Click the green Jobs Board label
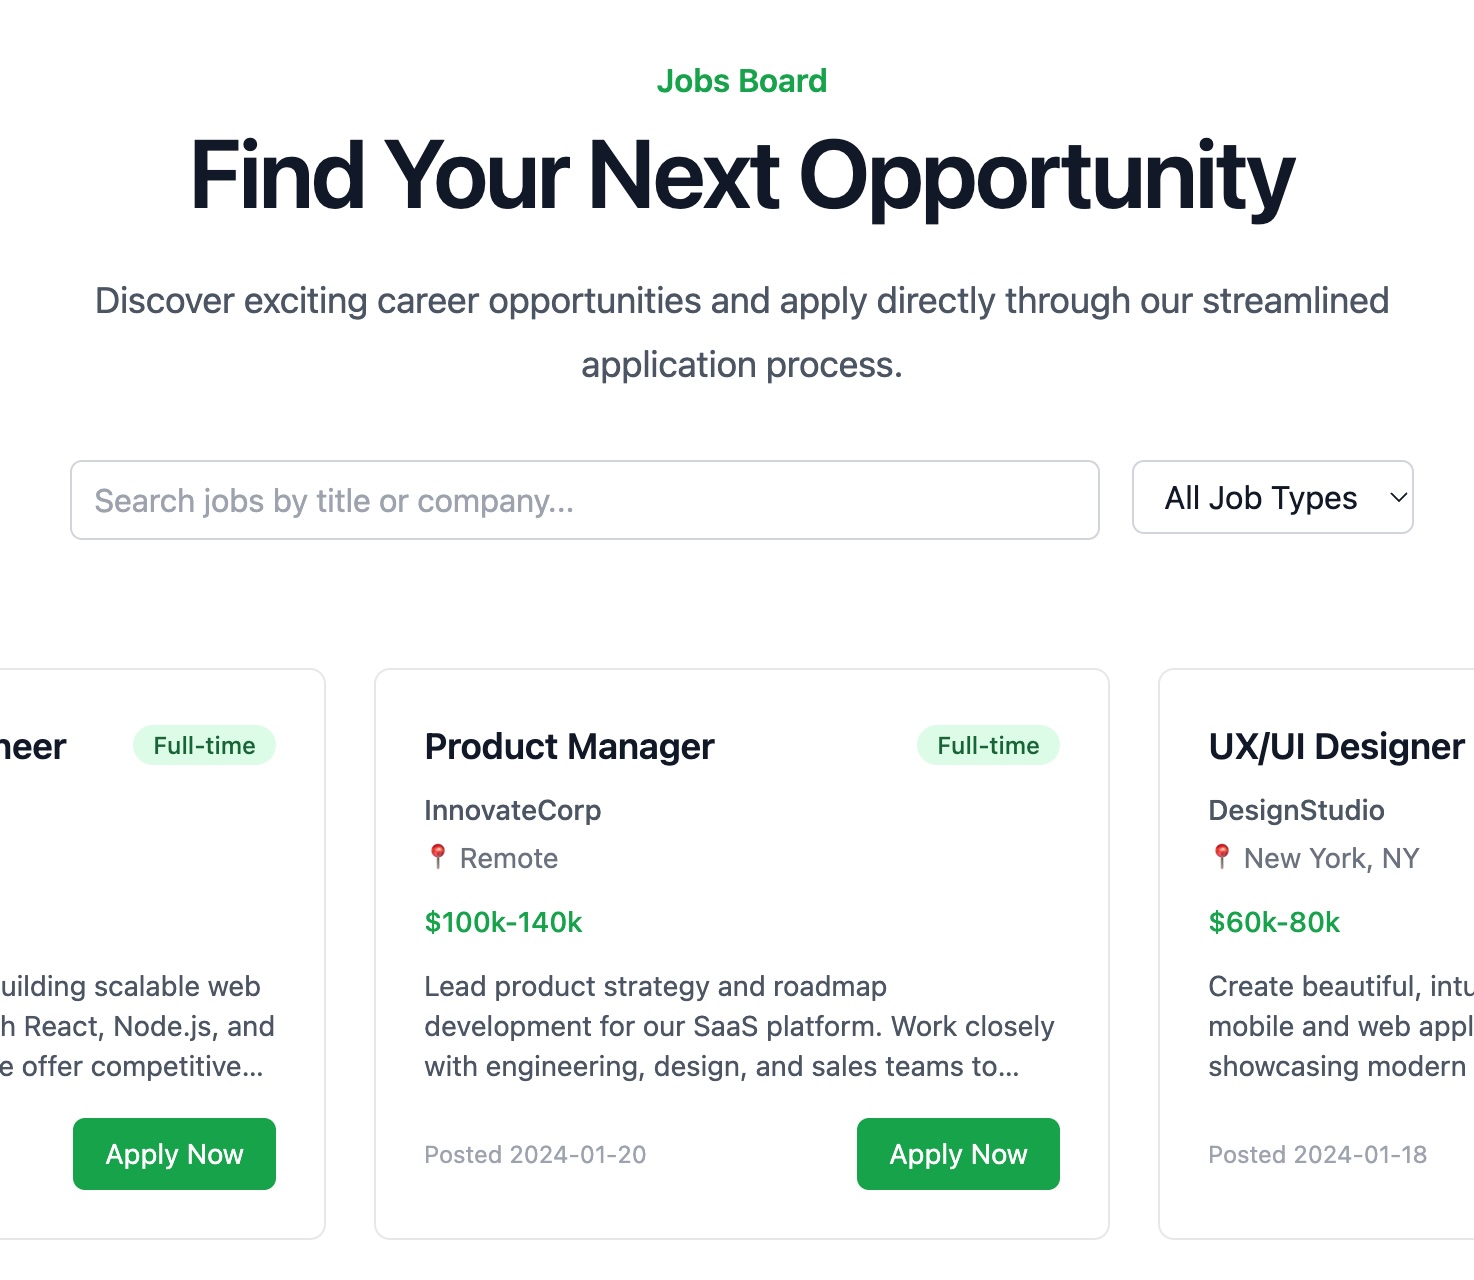1474x1280 pixels. tap(742, 81)
